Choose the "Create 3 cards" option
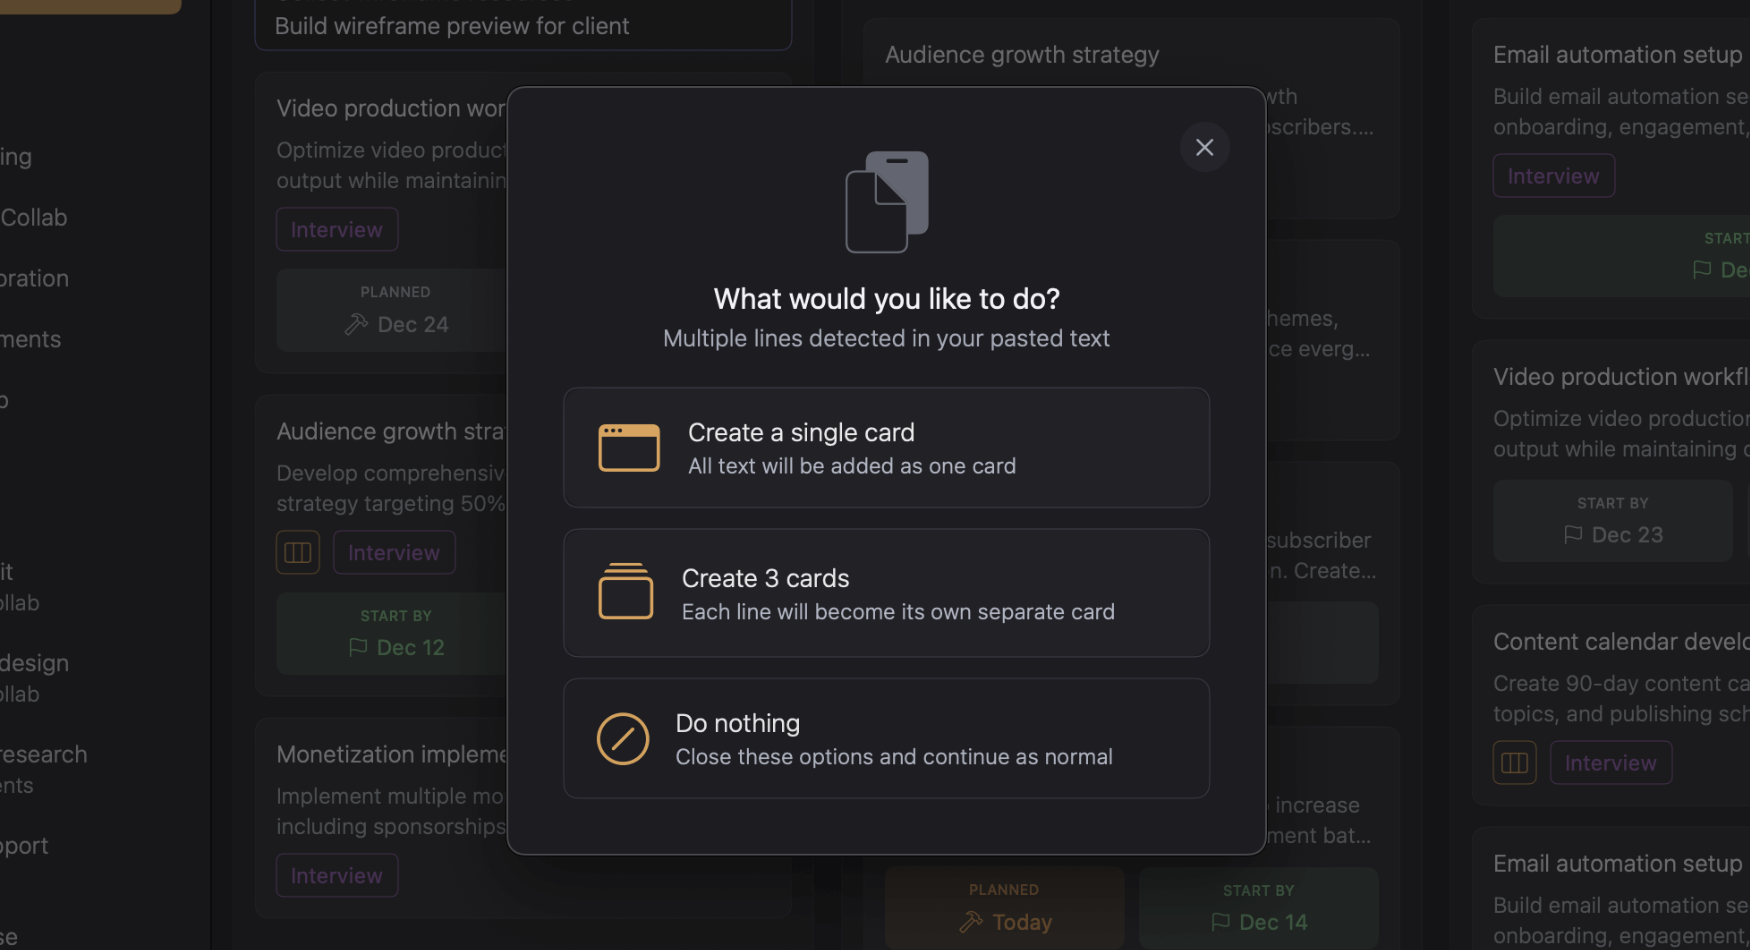Image resolution: width=1750 pixels, height=950 pixels. pos(886,592)
